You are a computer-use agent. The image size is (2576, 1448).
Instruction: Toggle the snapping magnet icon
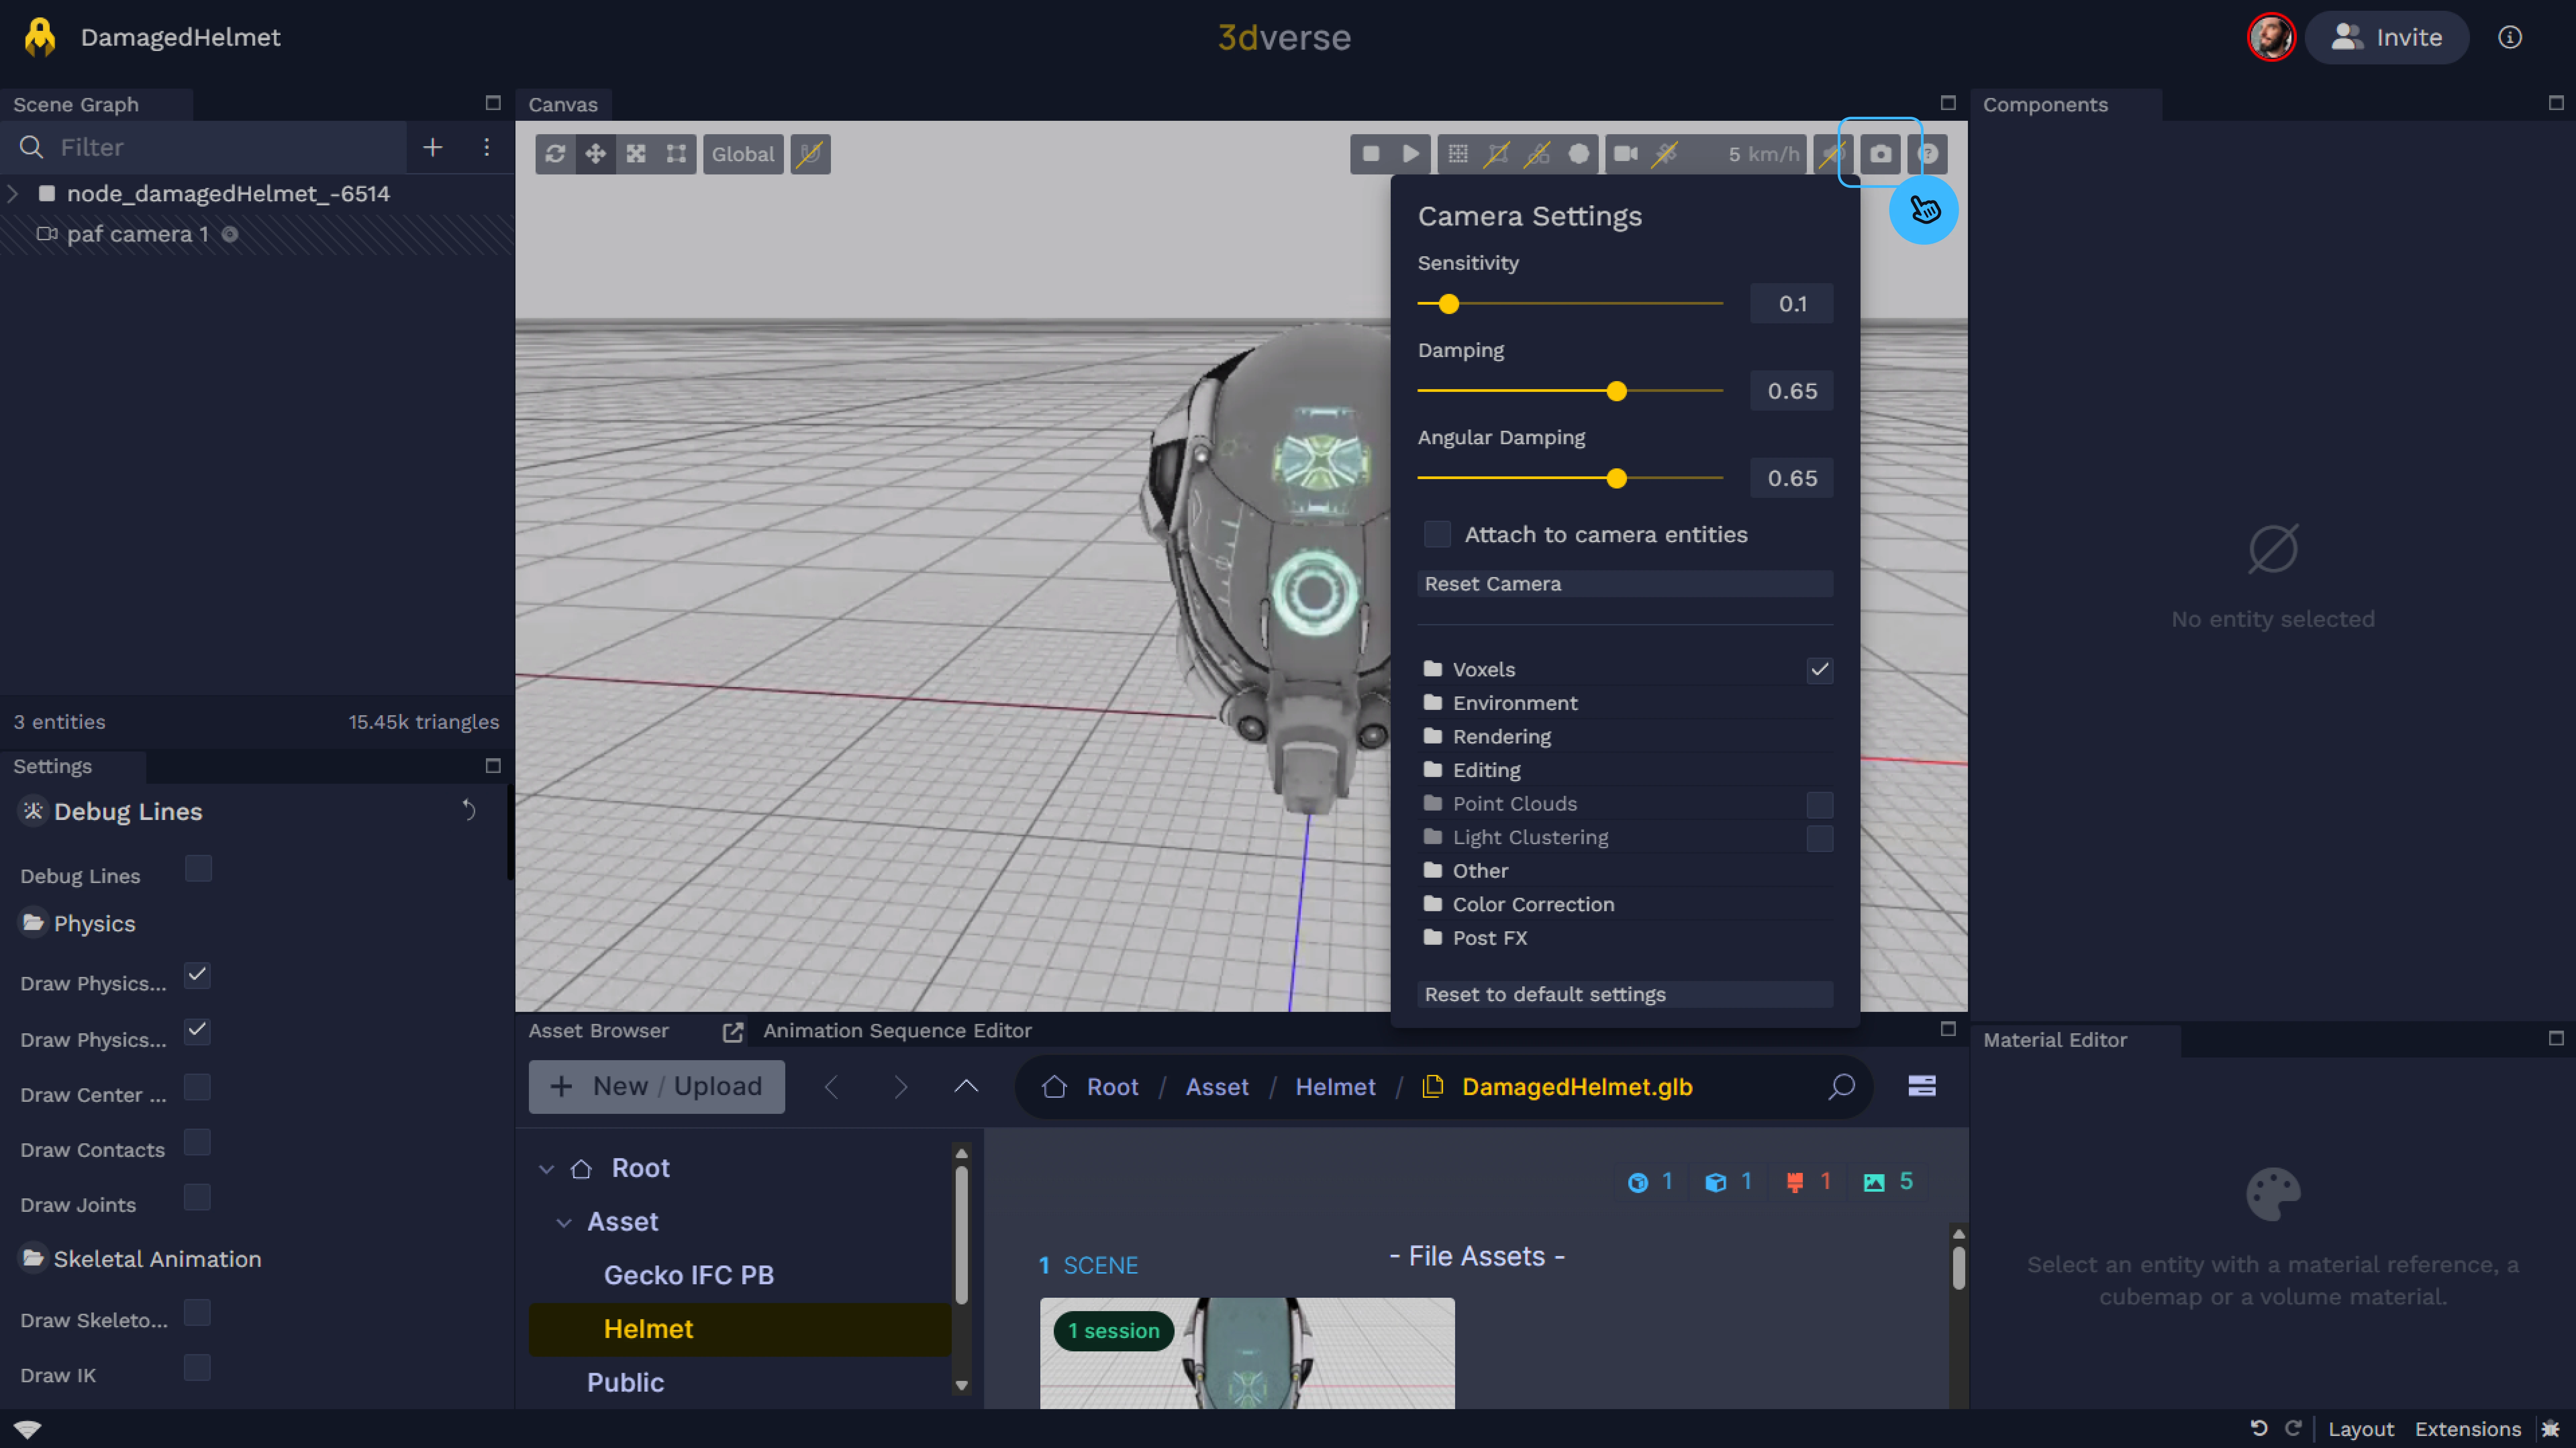810,154
